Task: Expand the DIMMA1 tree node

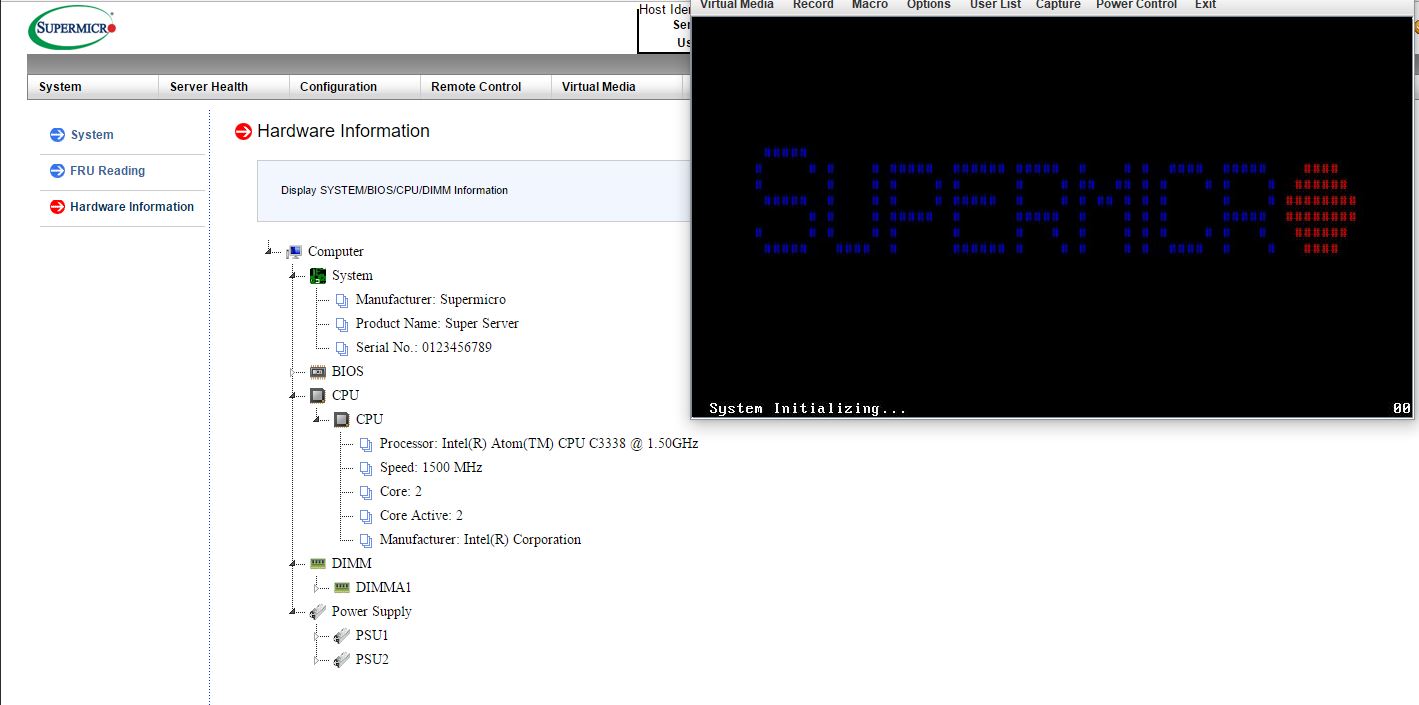Action: 317,588
